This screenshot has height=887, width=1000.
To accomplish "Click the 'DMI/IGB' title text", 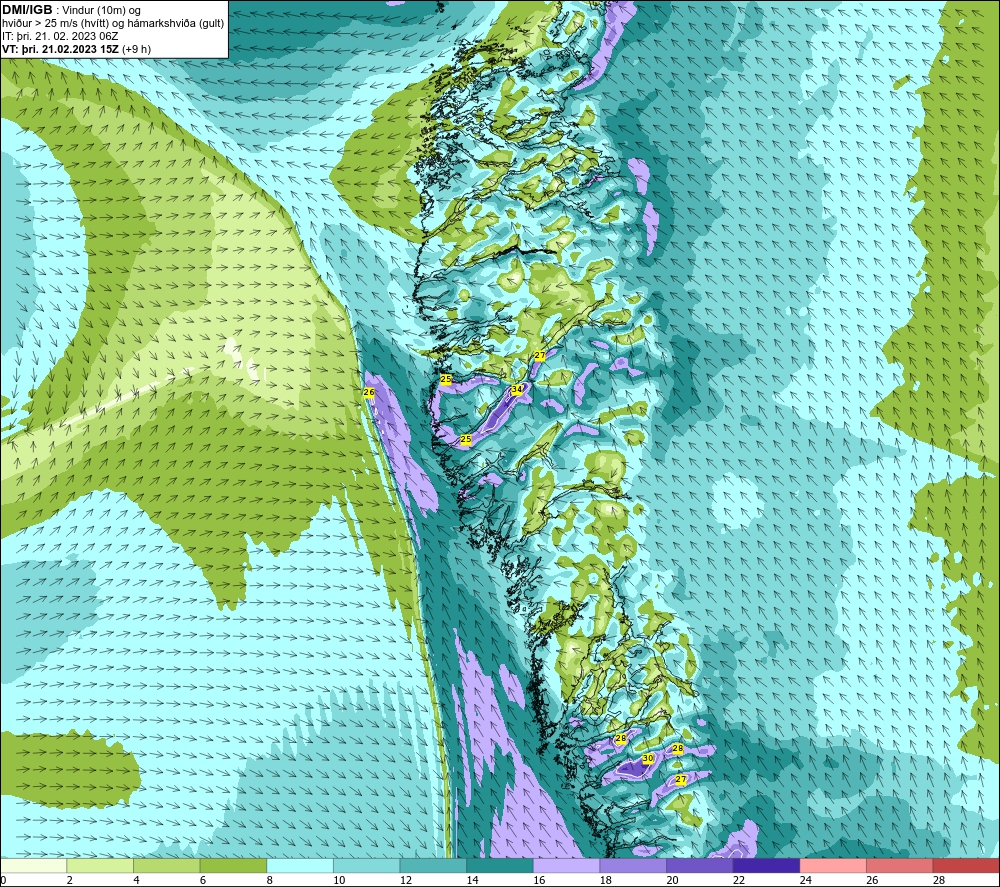I will 27,10.
